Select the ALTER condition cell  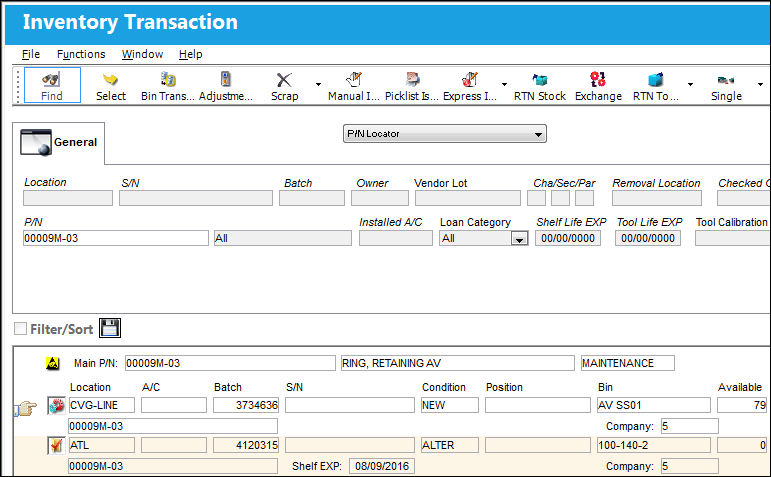(449, 446)
